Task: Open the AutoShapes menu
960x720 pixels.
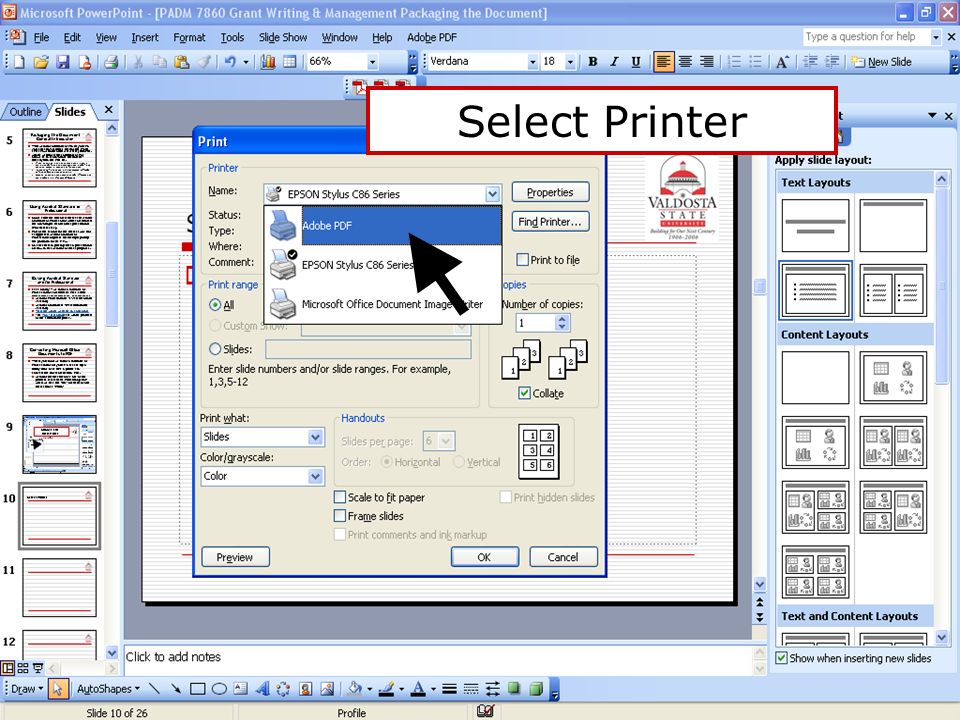Action: 108,689
